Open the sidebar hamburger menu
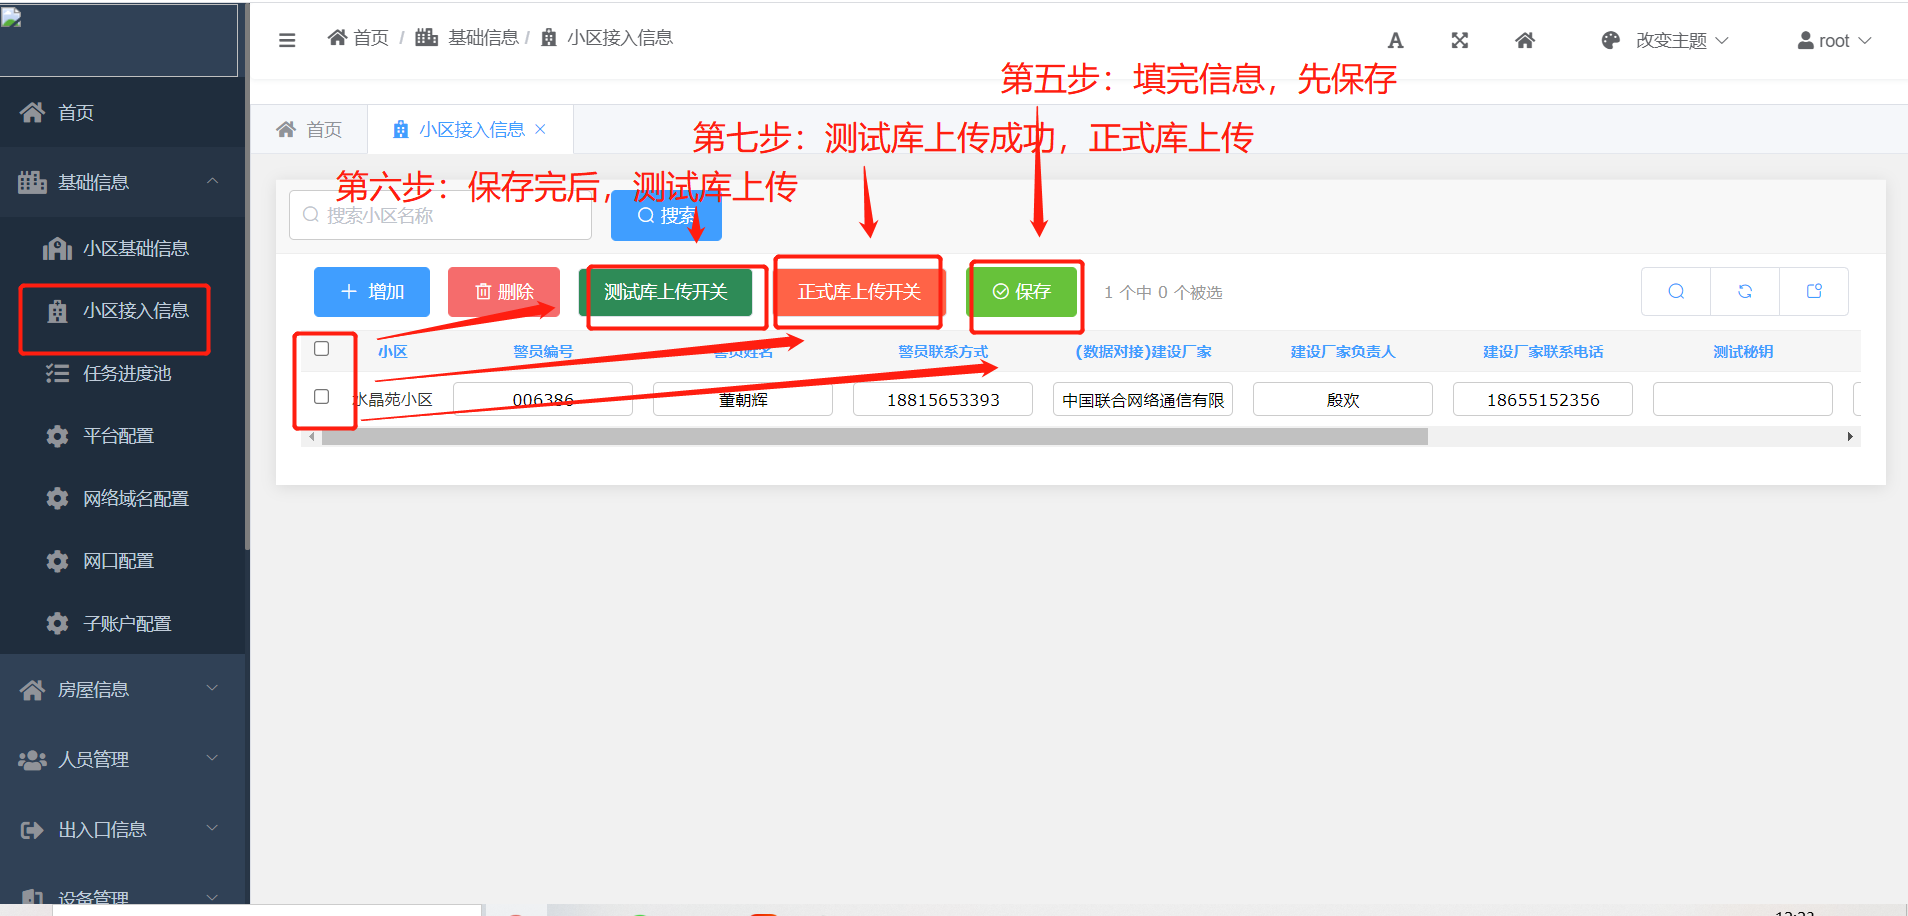 click(x=287, y=39)
